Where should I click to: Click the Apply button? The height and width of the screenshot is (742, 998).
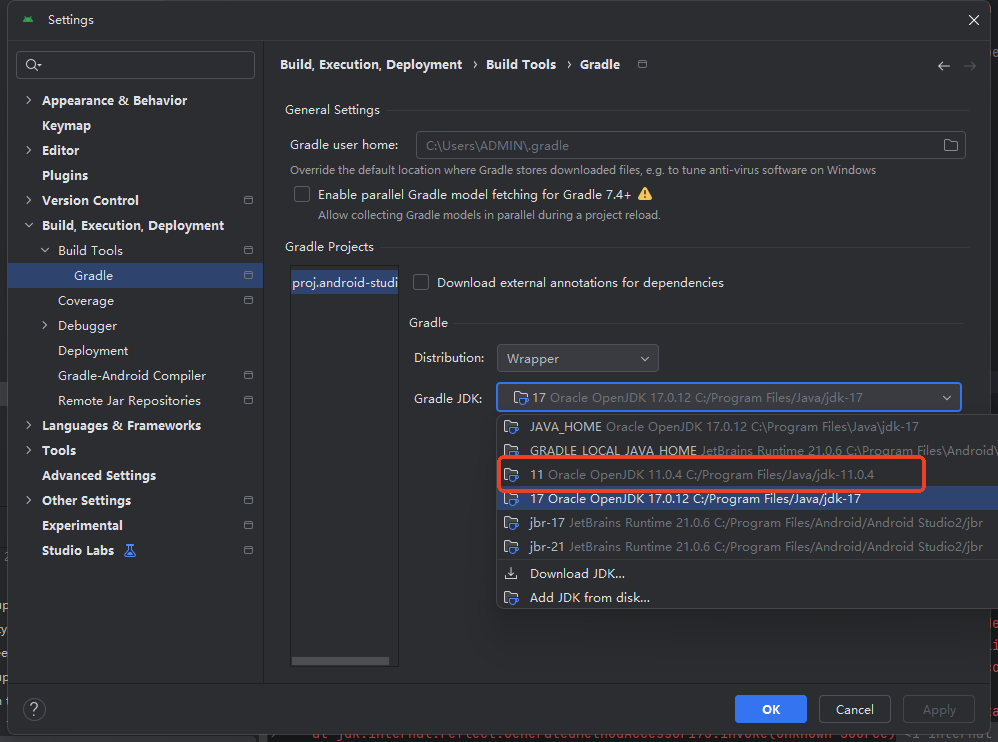click(939, 709)
